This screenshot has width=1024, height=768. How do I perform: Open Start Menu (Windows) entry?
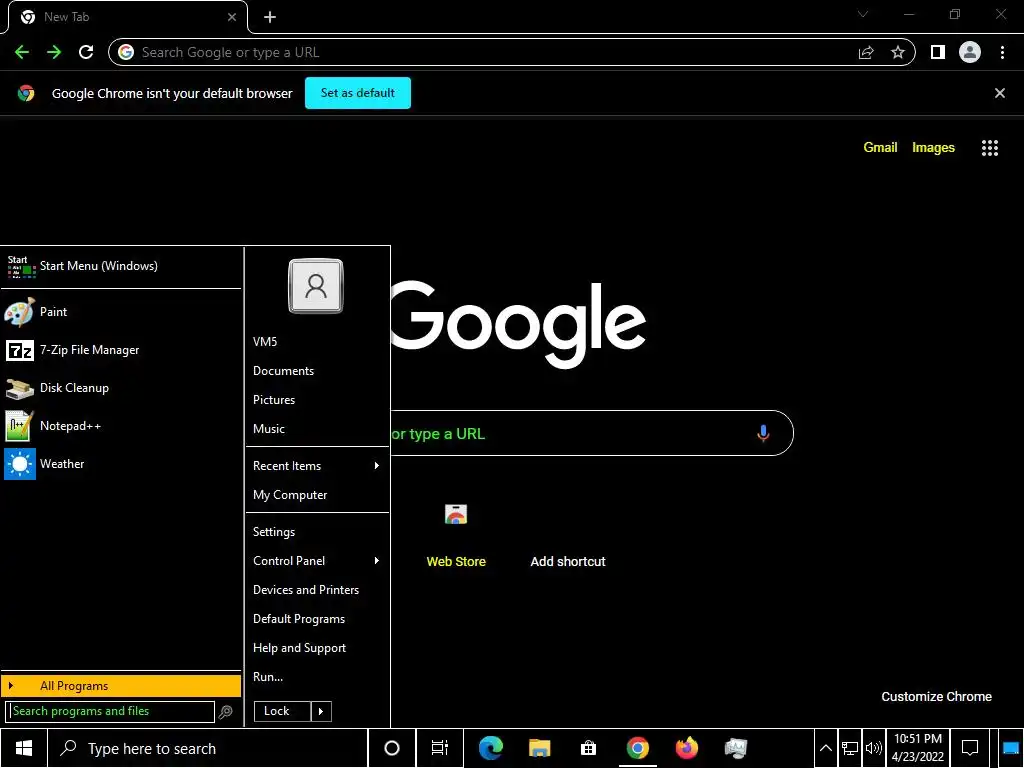pos(121,266)
